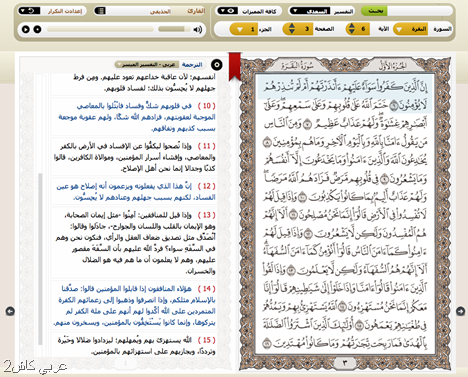Select tafsir entry number (12)
This screenshot has height=377, width=468.
[134, 191]
